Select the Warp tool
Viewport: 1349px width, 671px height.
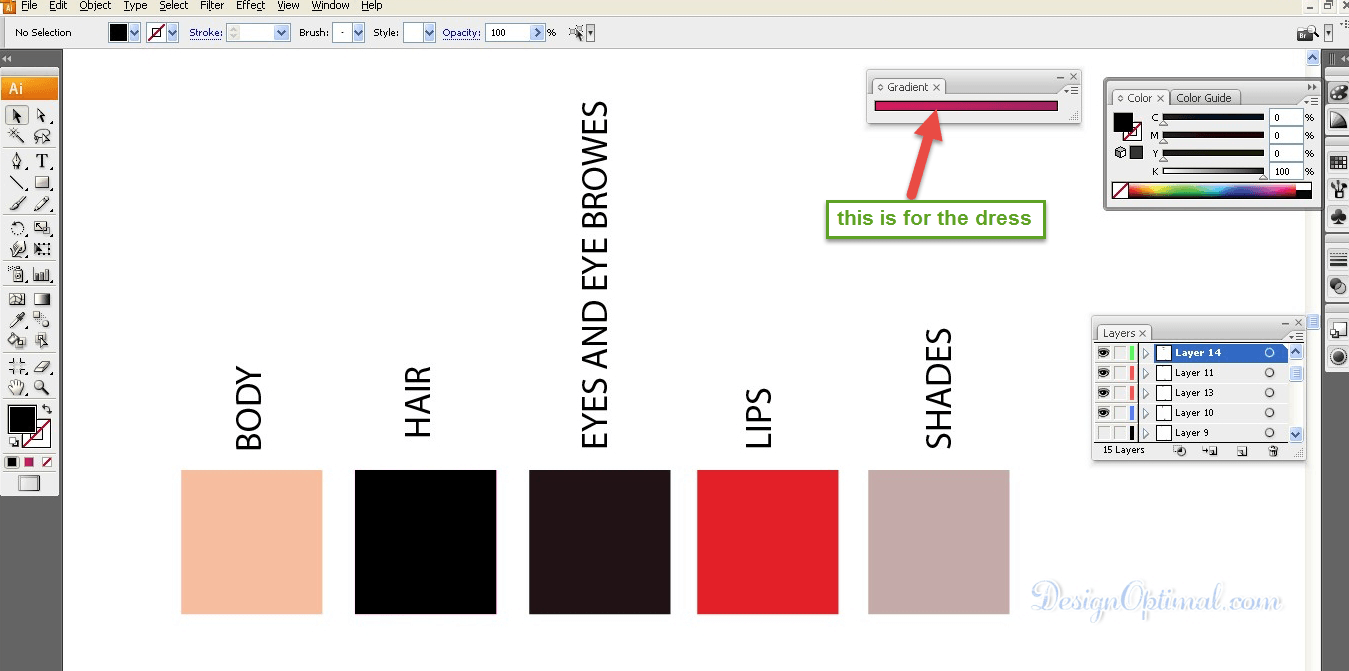coord(17,249)
